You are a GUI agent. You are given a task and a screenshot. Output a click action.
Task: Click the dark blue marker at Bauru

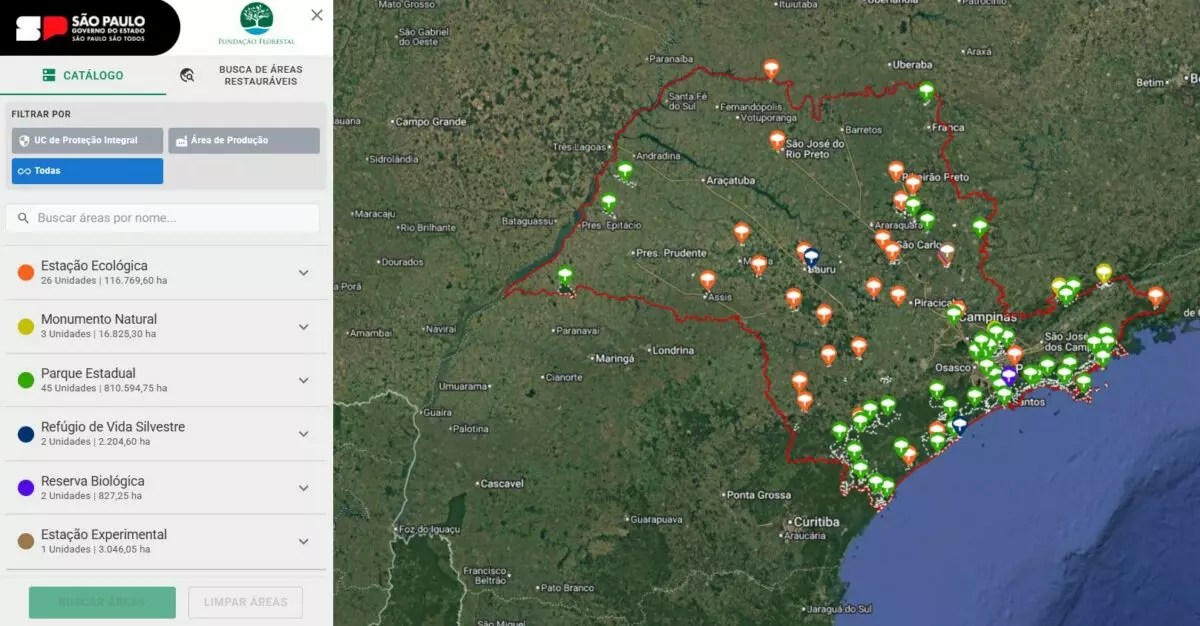tap(811, 257)
